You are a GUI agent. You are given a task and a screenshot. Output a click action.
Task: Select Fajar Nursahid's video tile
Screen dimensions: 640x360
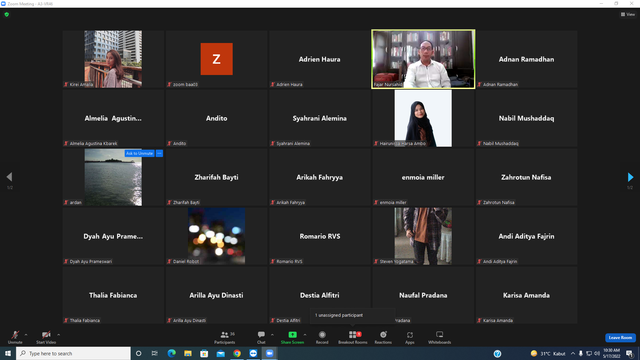click(423, 59)
